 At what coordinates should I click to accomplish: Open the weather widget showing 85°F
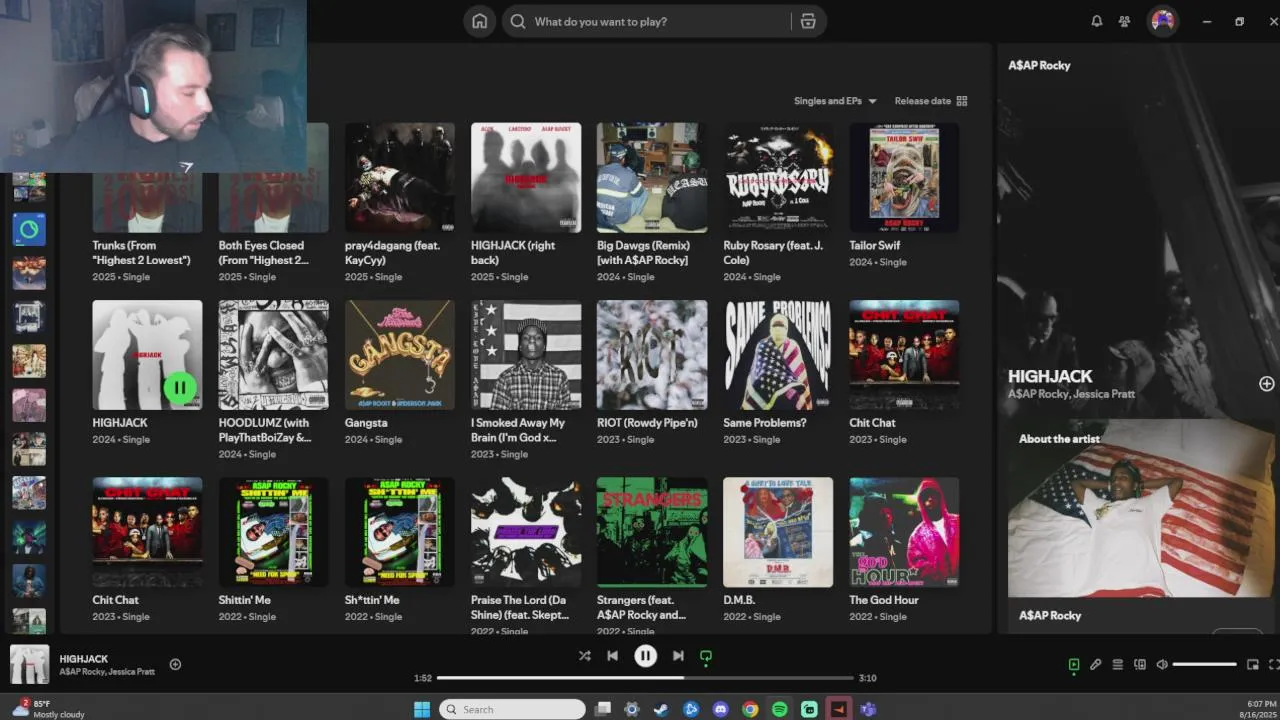tap(48, 709)
